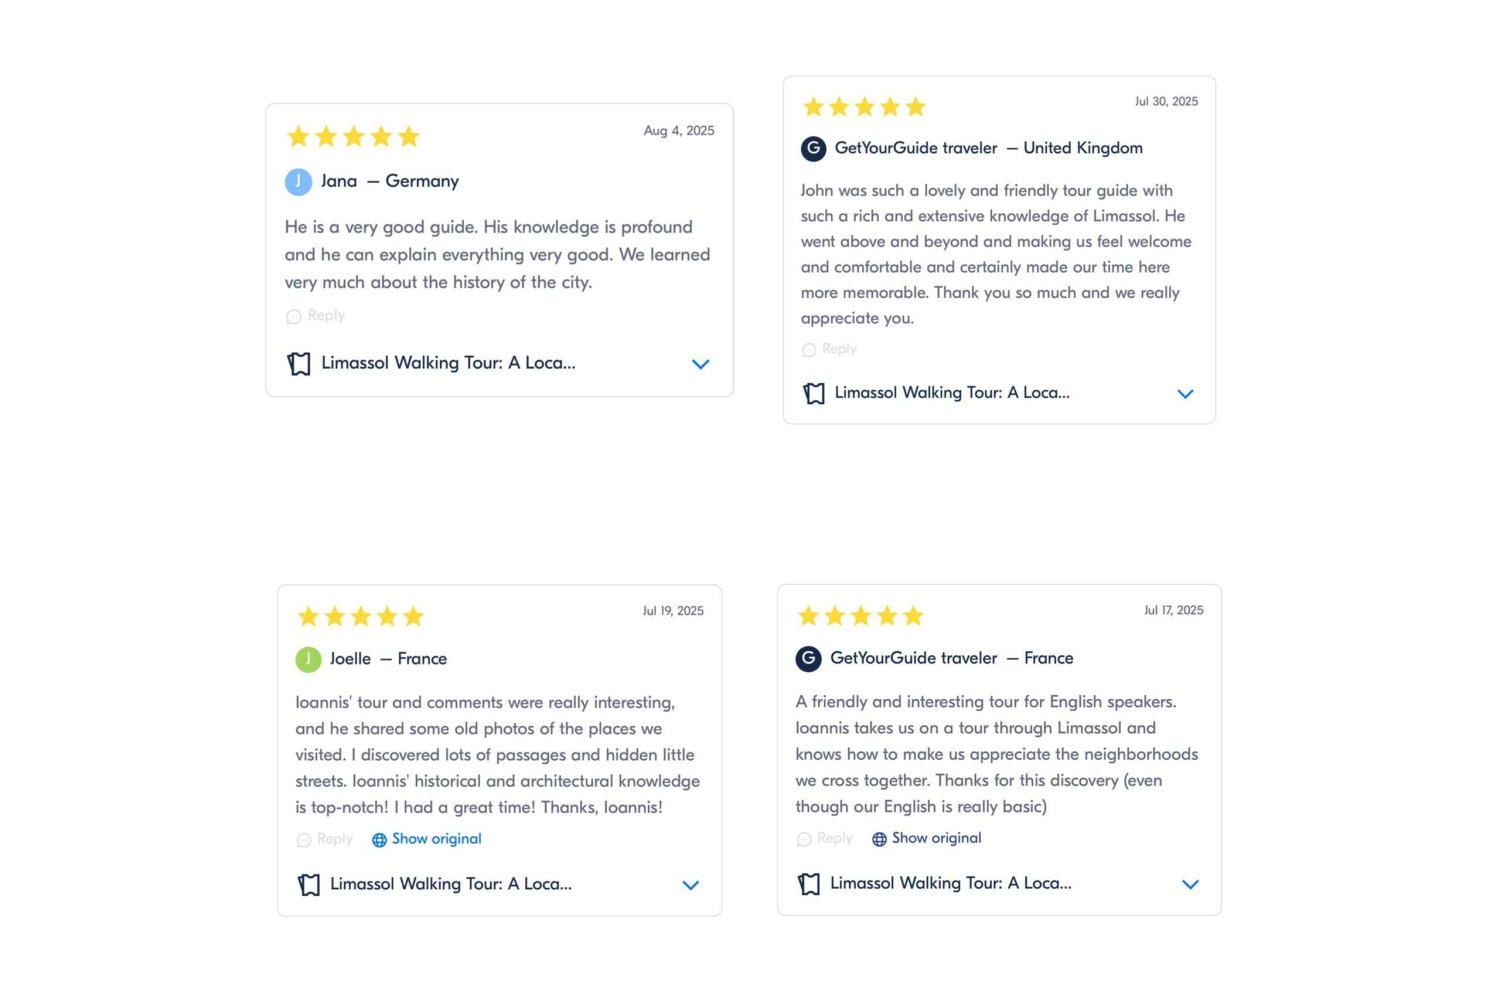Expand tour details on Jul 17 review
The width and height of the screenshot is (1500, 1001).
[1190, 884]
